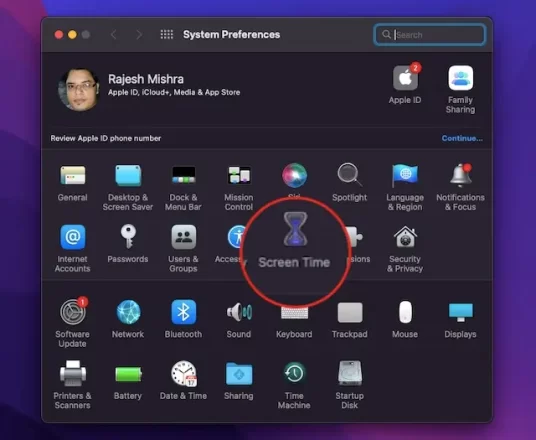
Task: Open Notifications & Focus settings
Action: click(x=460, y=175)
